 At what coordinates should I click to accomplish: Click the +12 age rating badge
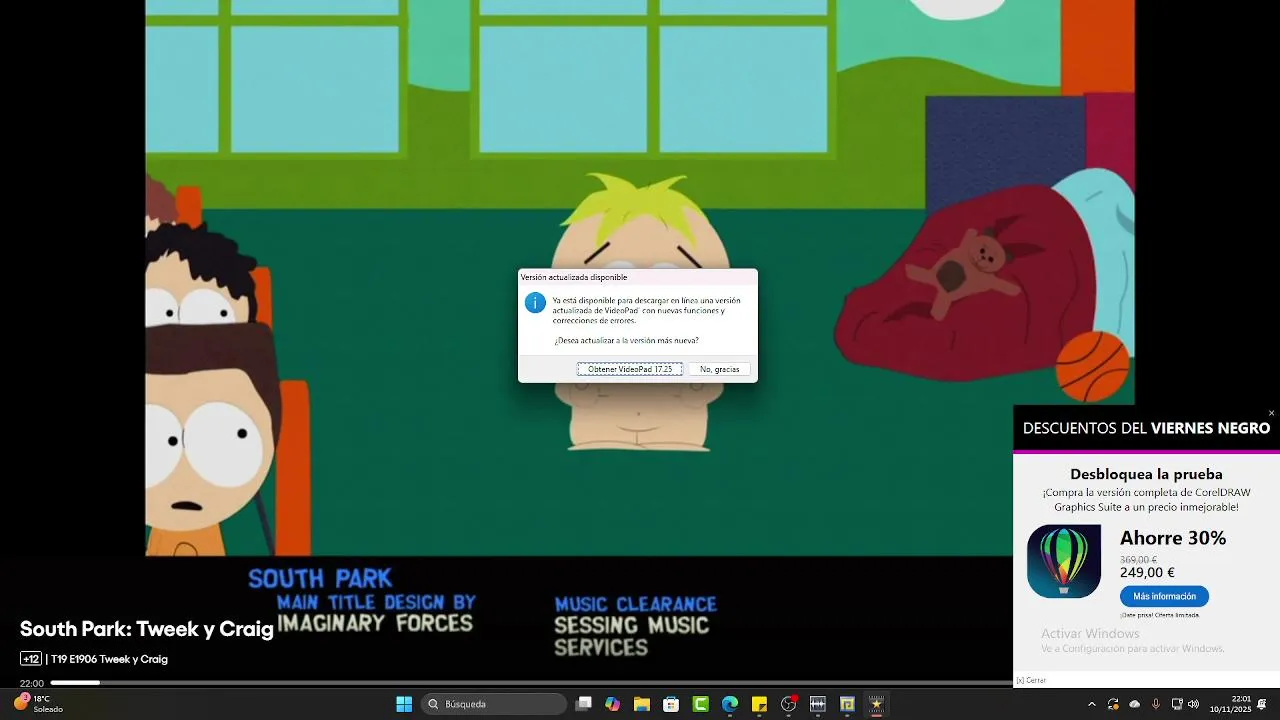[31, 659]
